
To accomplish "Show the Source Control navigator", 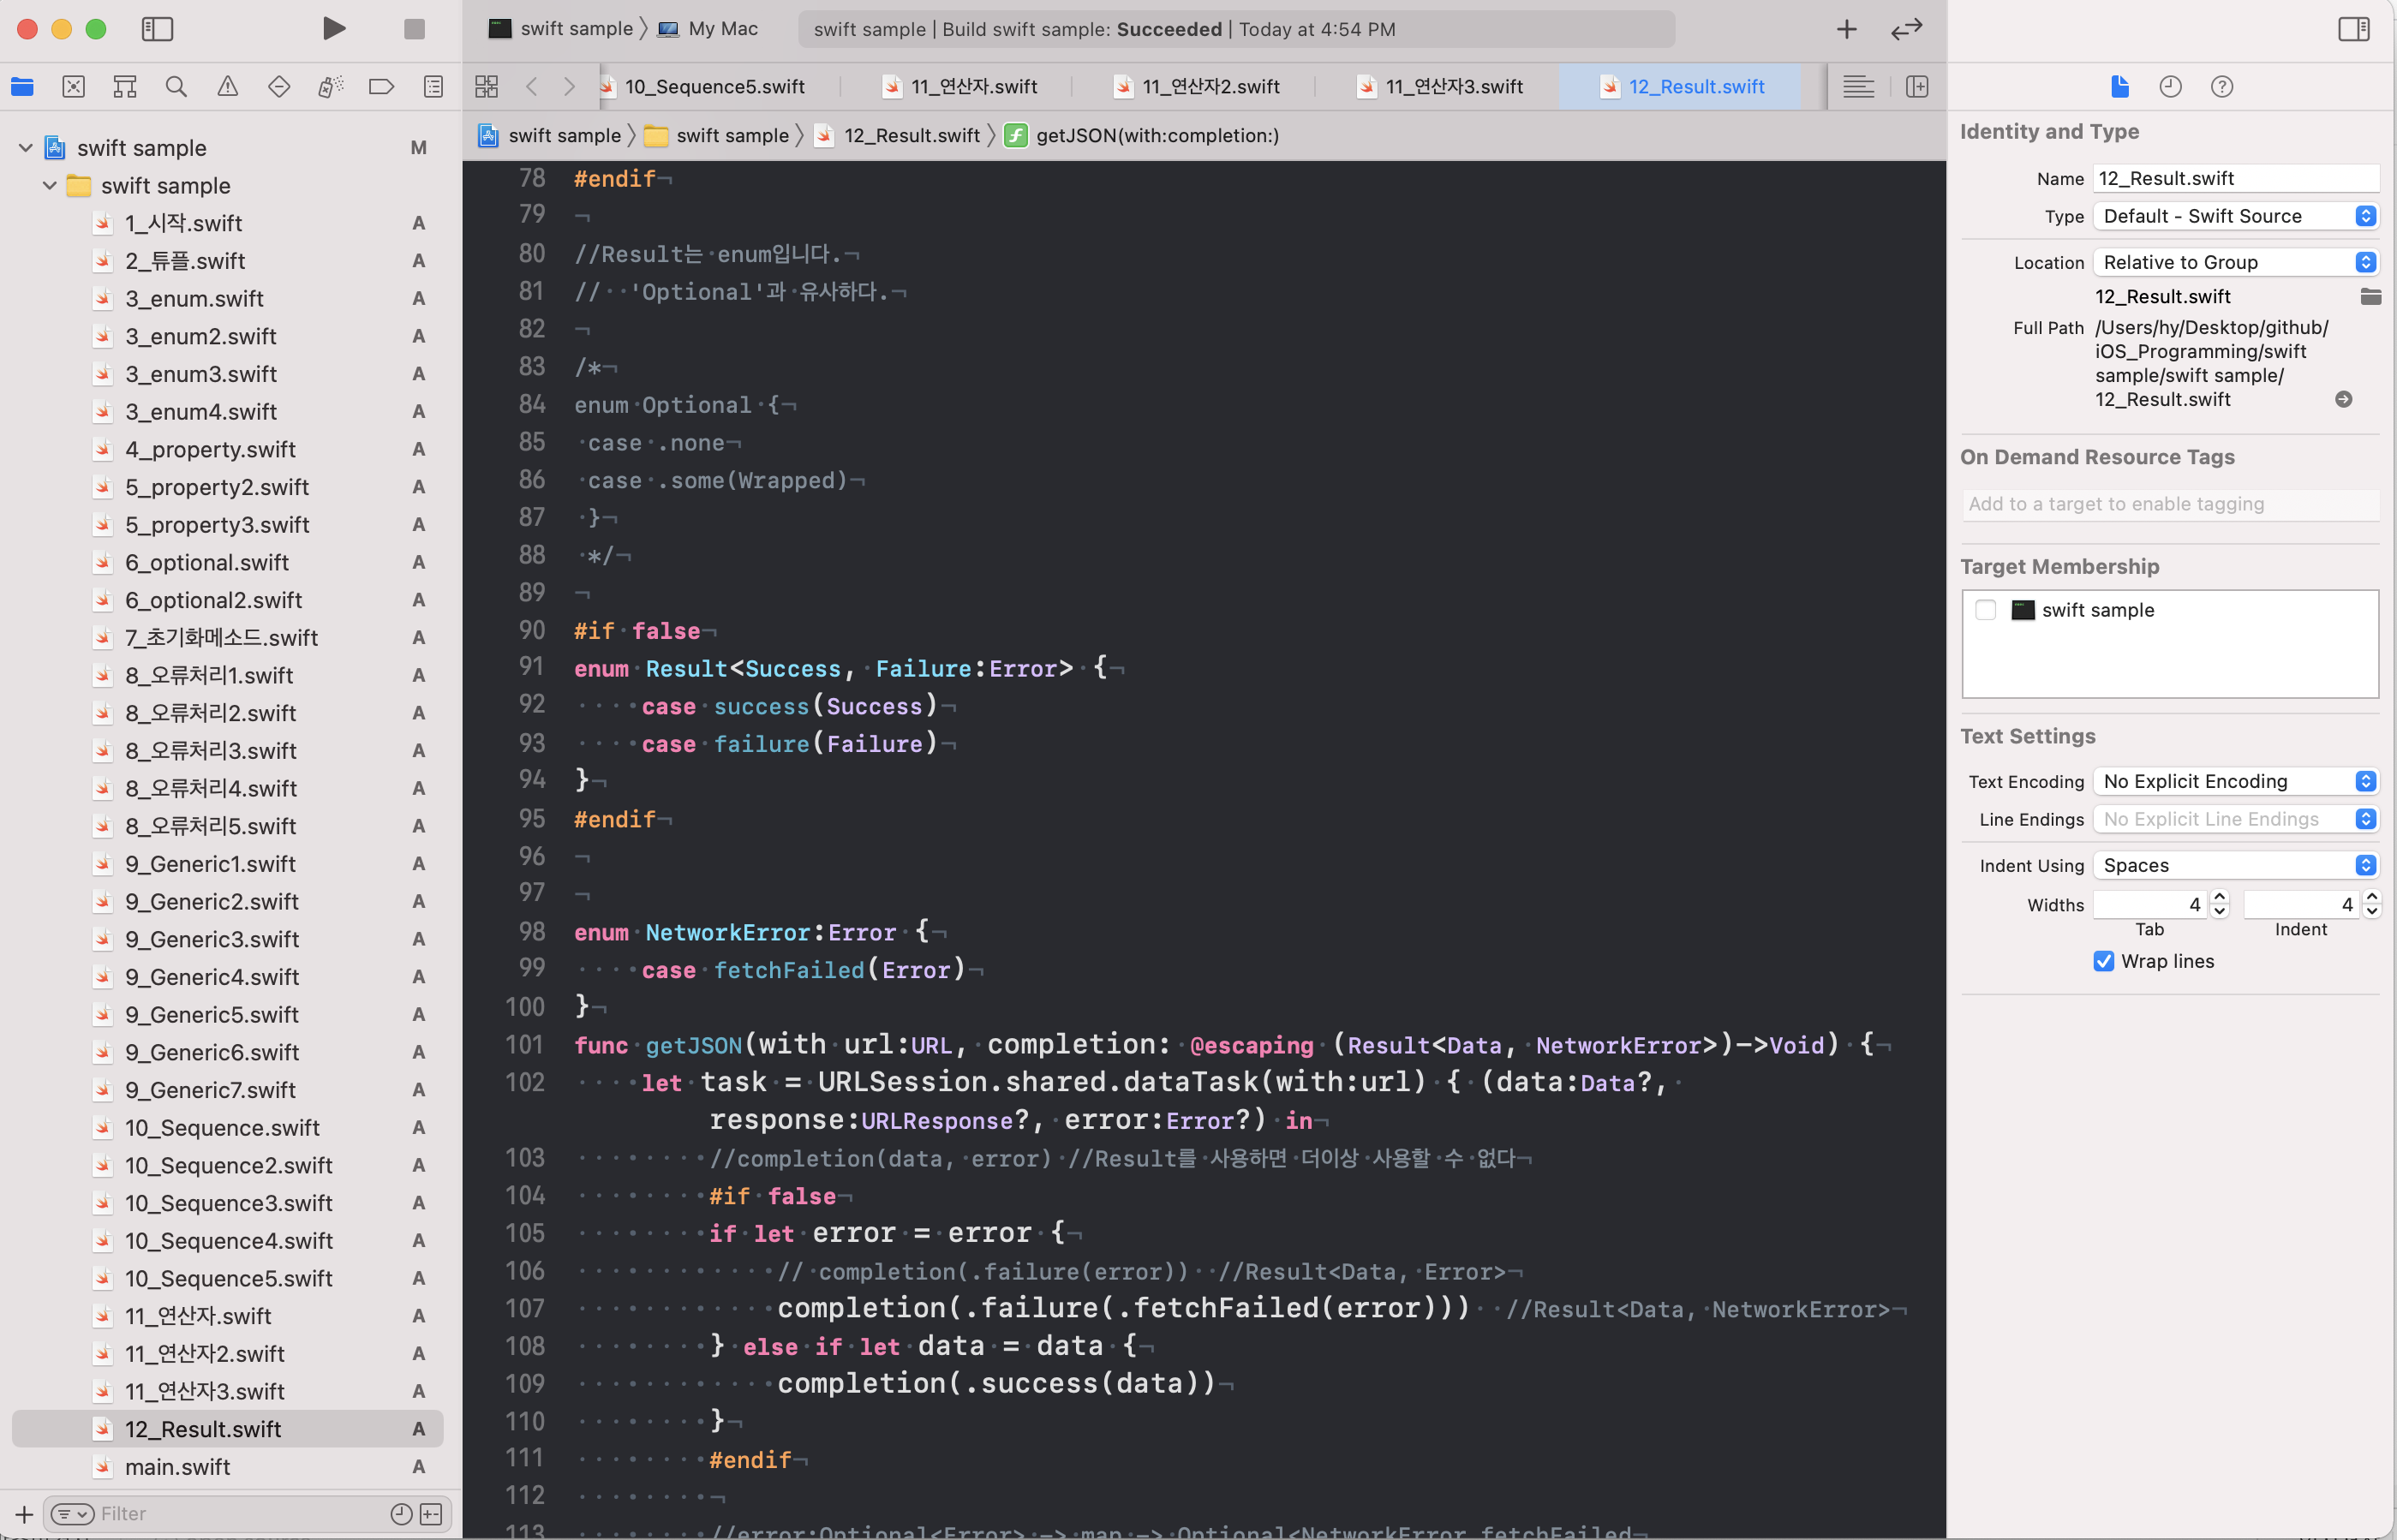I will pyautogui.click(x=73, y=87).
